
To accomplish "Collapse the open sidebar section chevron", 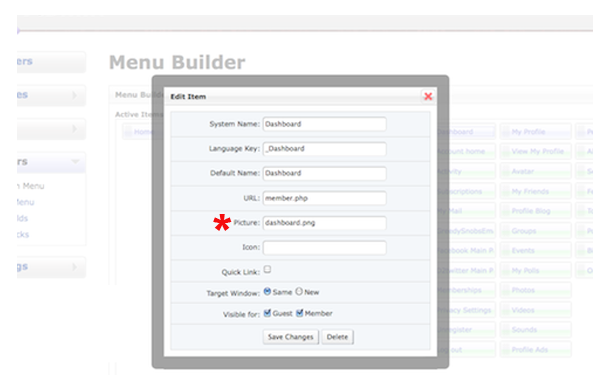I will click(75, 161).
